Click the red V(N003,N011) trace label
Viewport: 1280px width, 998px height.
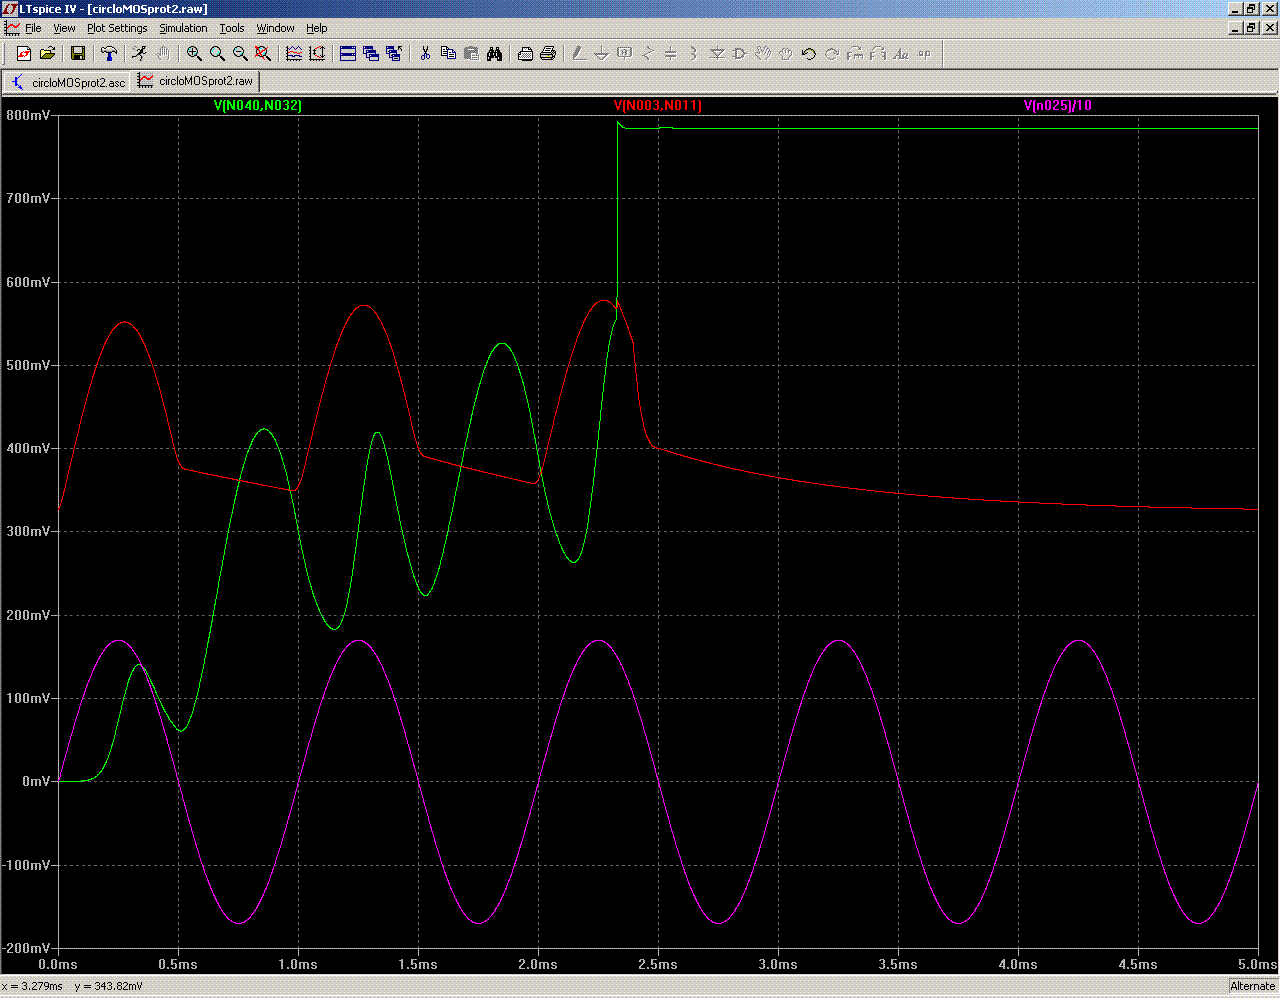[x=658, y=105]
